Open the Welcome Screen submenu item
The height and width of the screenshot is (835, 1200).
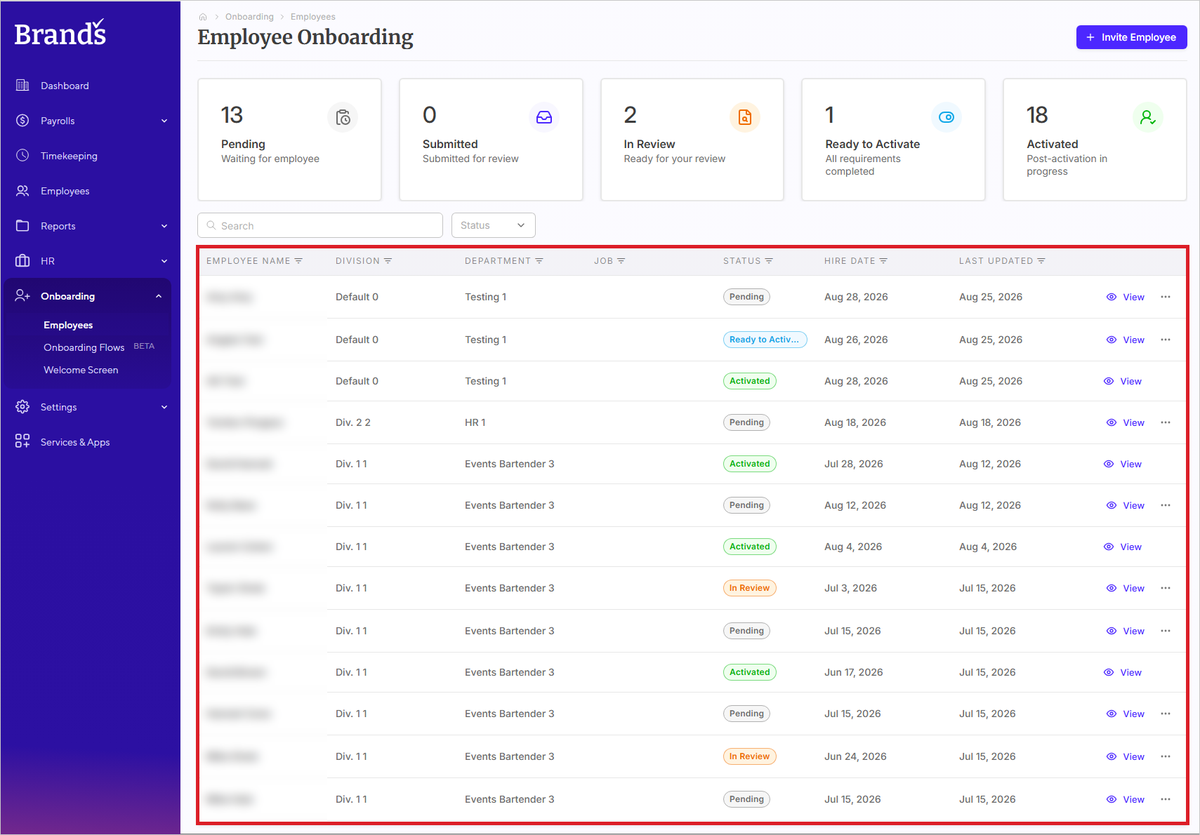[81, 370]
